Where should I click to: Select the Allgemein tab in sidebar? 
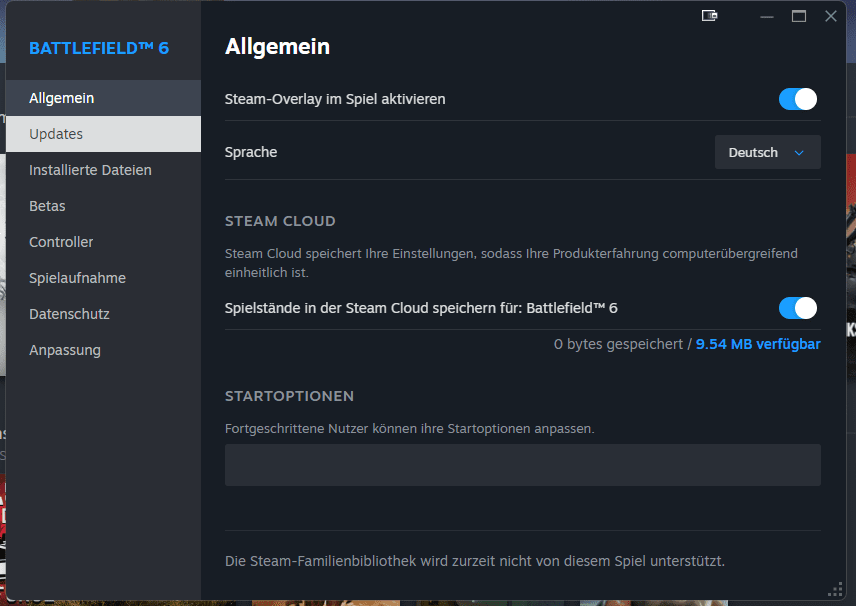[x=62, y=98]
